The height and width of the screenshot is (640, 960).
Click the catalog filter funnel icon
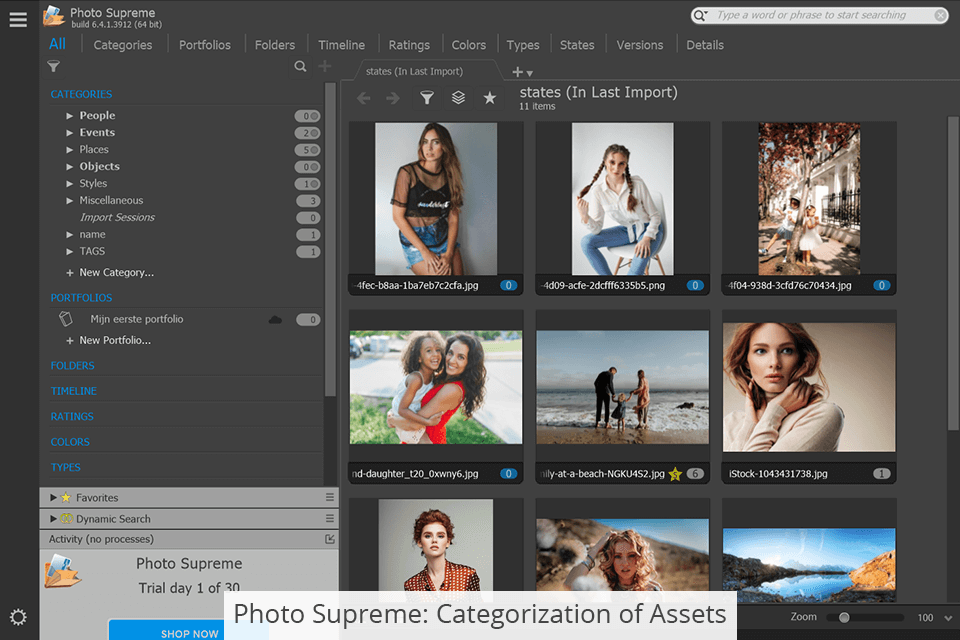coord(54,67)
